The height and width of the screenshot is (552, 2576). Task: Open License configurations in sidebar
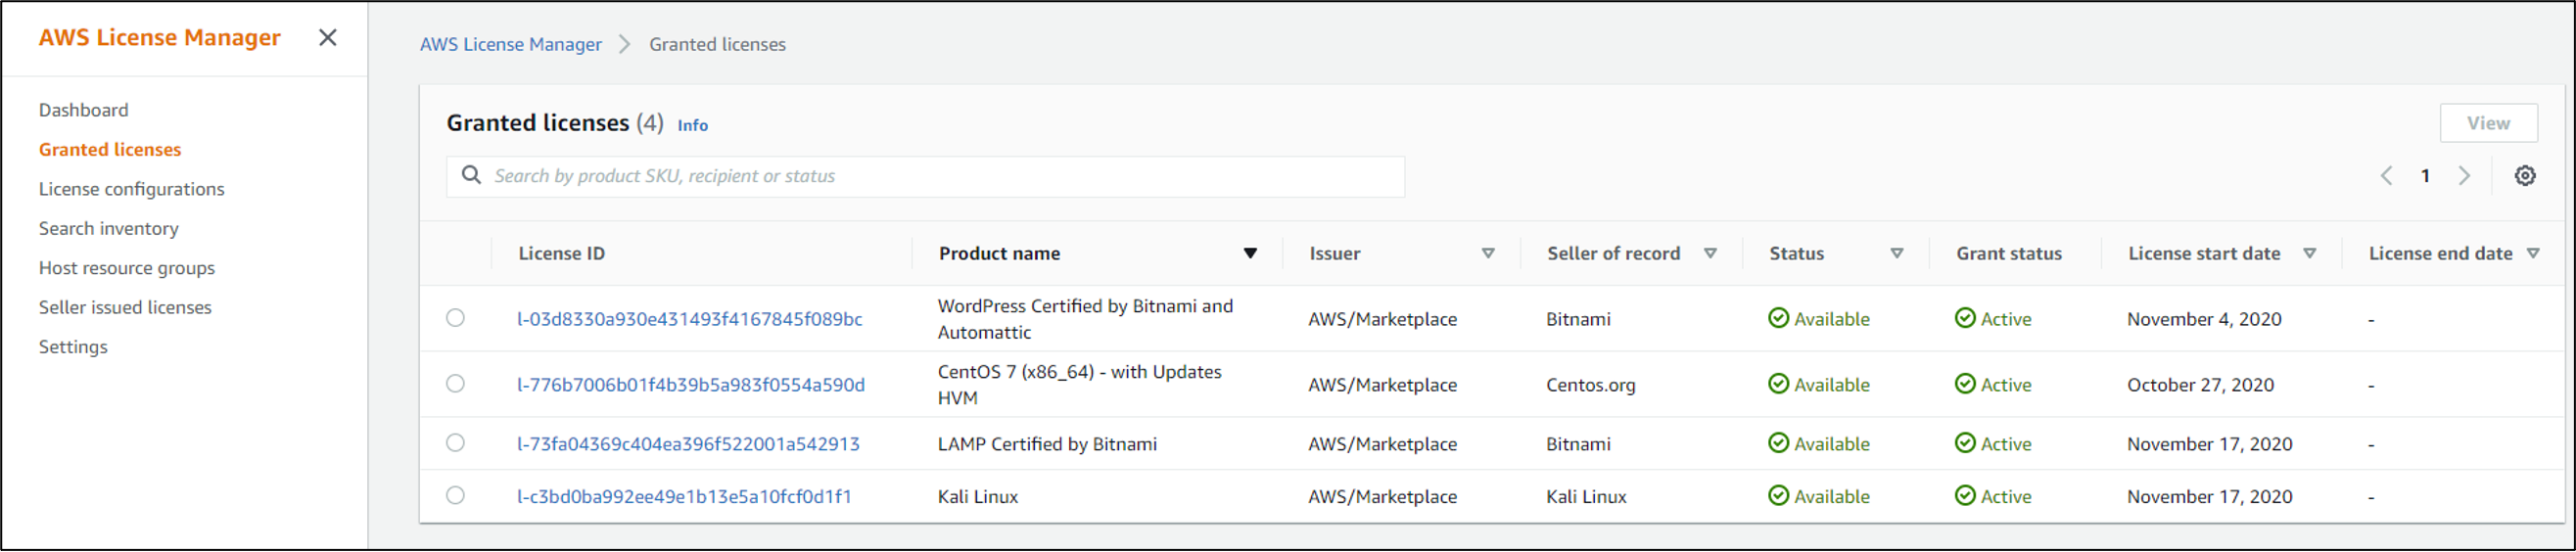(131, 189)
